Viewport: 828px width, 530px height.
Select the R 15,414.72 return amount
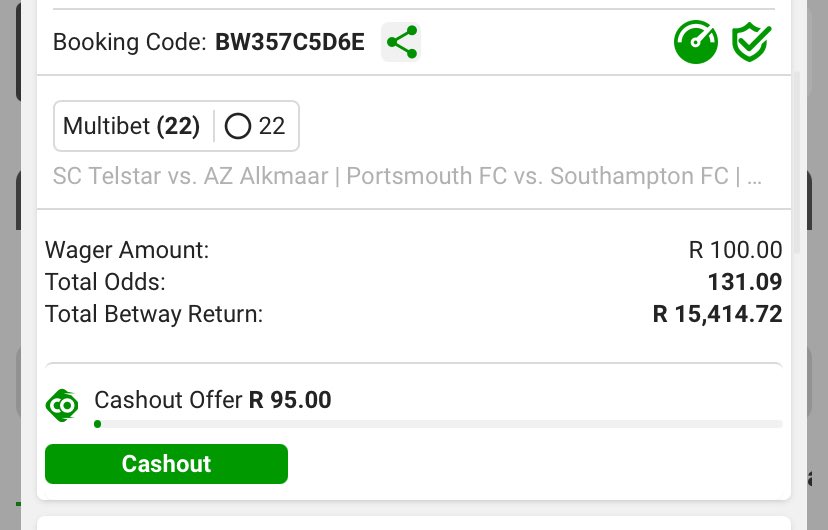click(717, 314)
